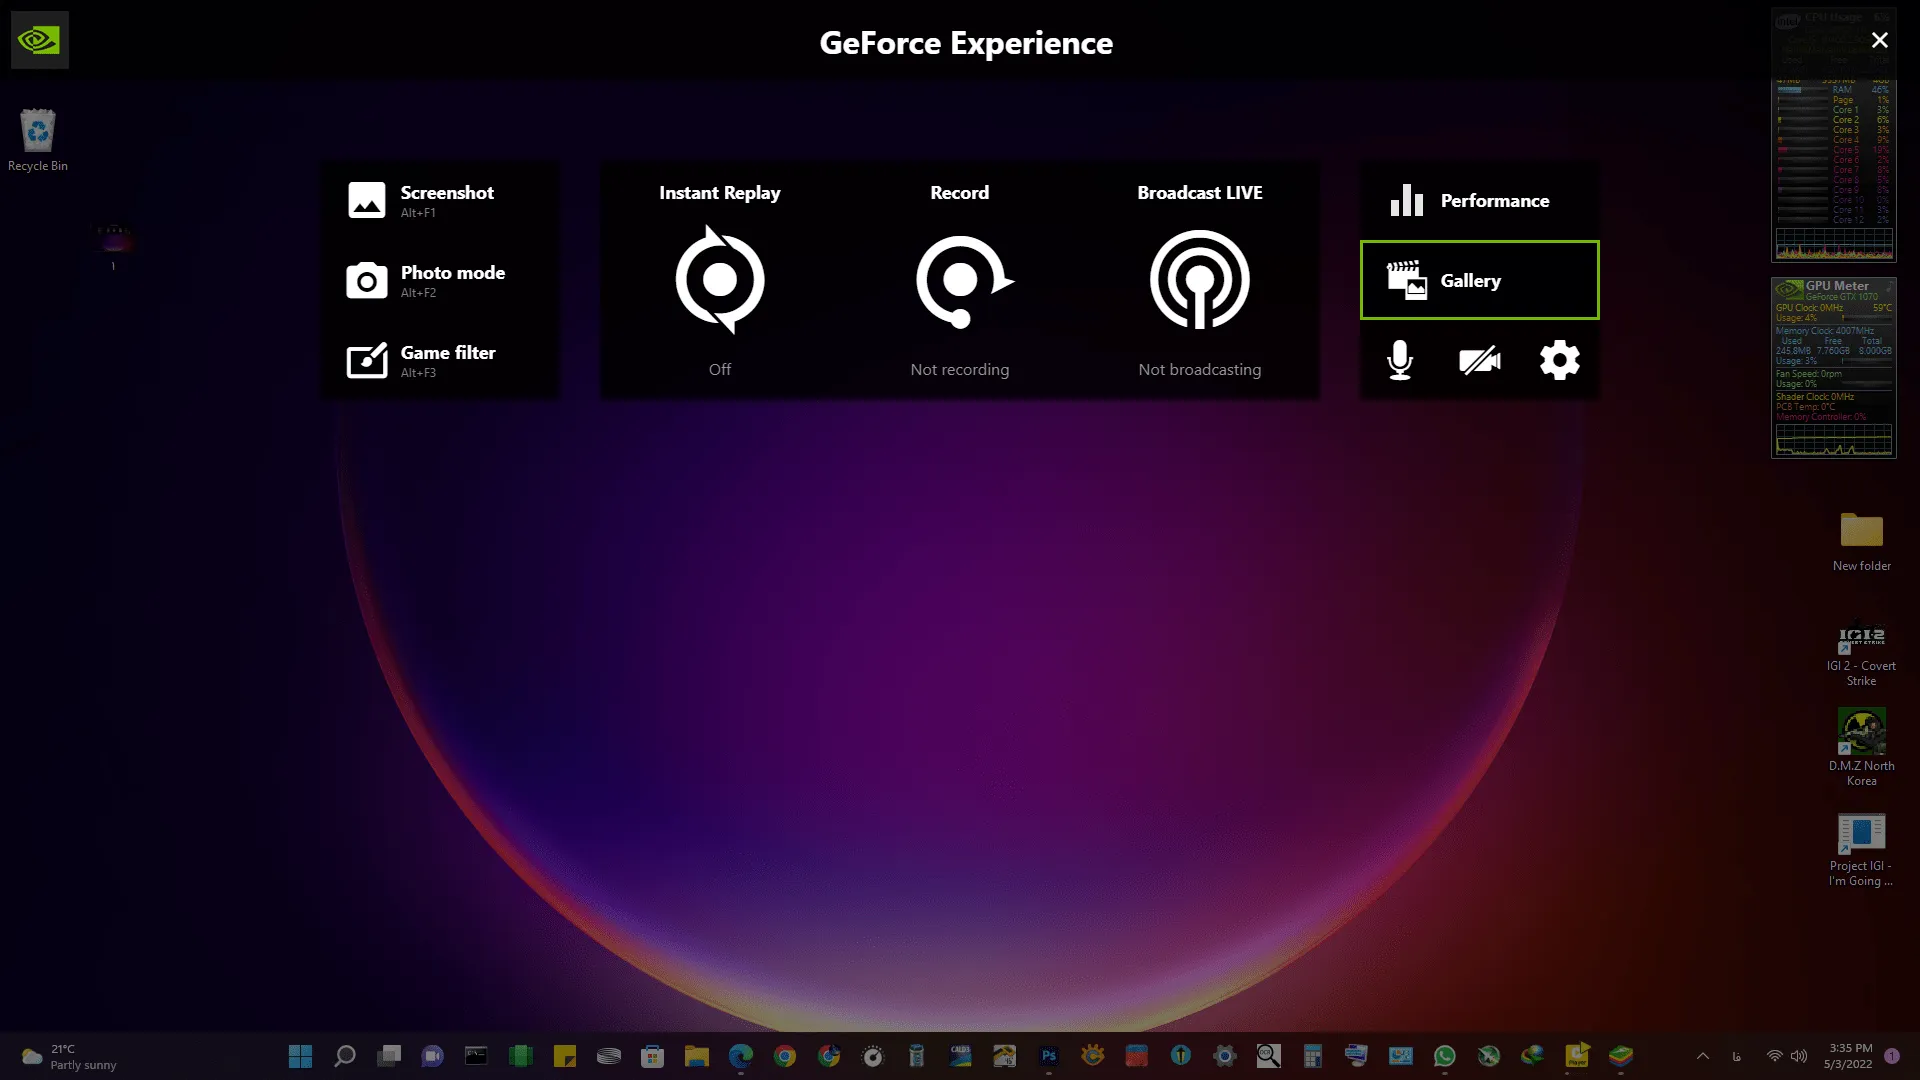Click the Broadcast LIVE antenna icon
The height and width of the screenshot is (1080, 1920).
(1199, 280)
